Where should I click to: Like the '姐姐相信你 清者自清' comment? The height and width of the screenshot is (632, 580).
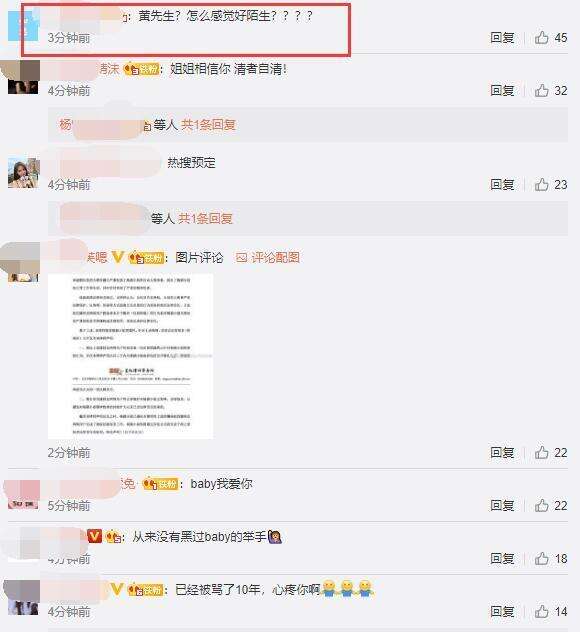pyautogui.click(x=541, y=90)
